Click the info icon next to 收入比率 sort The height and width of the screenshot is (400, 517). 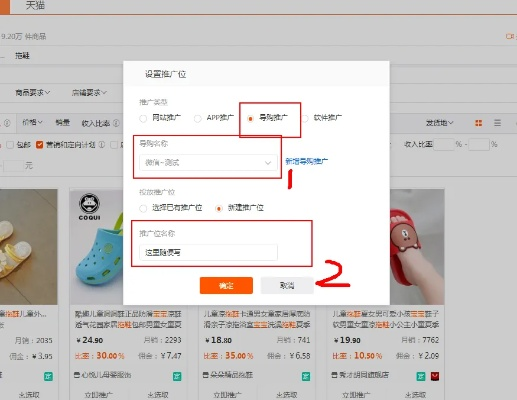click(x=116, y=123)
